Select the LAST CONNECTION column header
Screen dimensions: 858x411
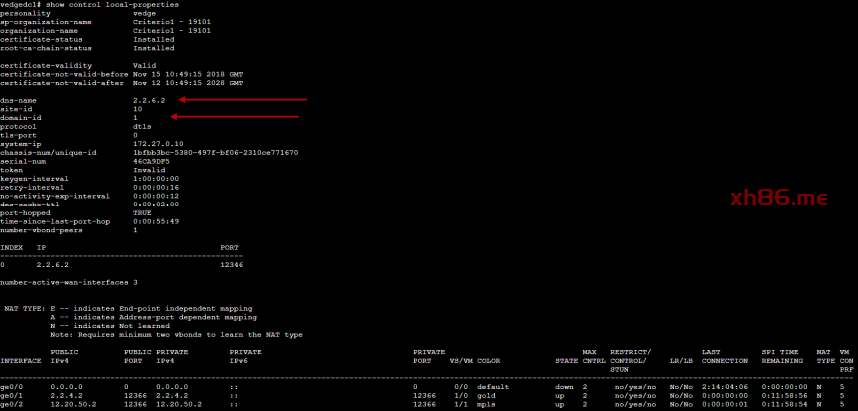point(725,356)
